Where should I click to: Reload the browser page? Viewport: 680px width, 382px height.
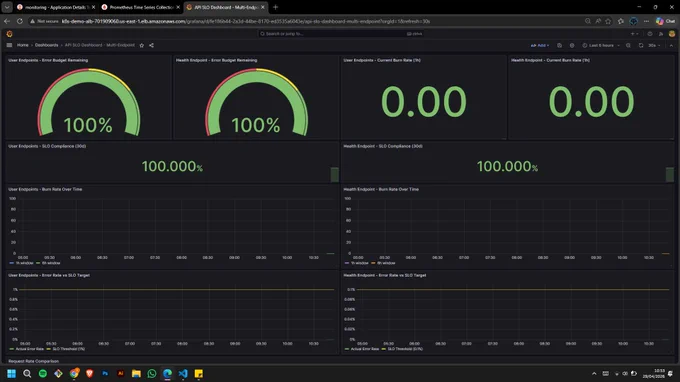[20, 21]
